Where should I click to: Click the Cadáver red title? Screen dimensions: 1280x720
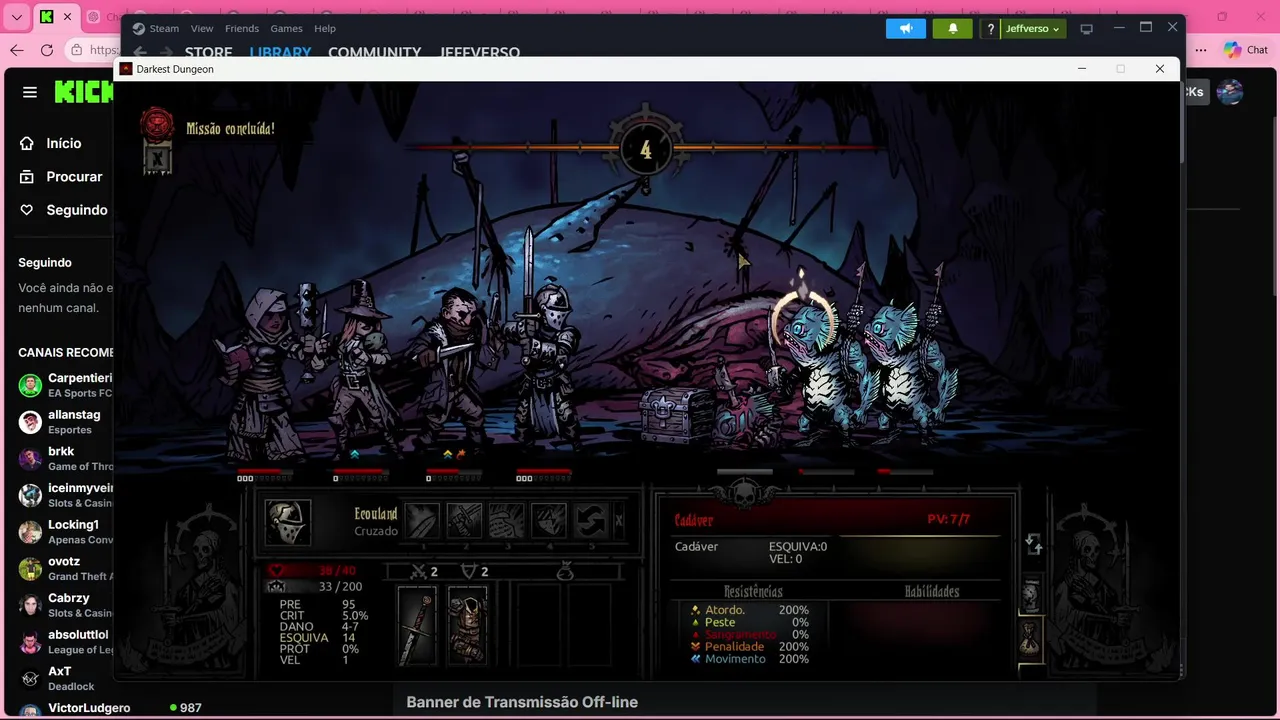click(694, 520)
